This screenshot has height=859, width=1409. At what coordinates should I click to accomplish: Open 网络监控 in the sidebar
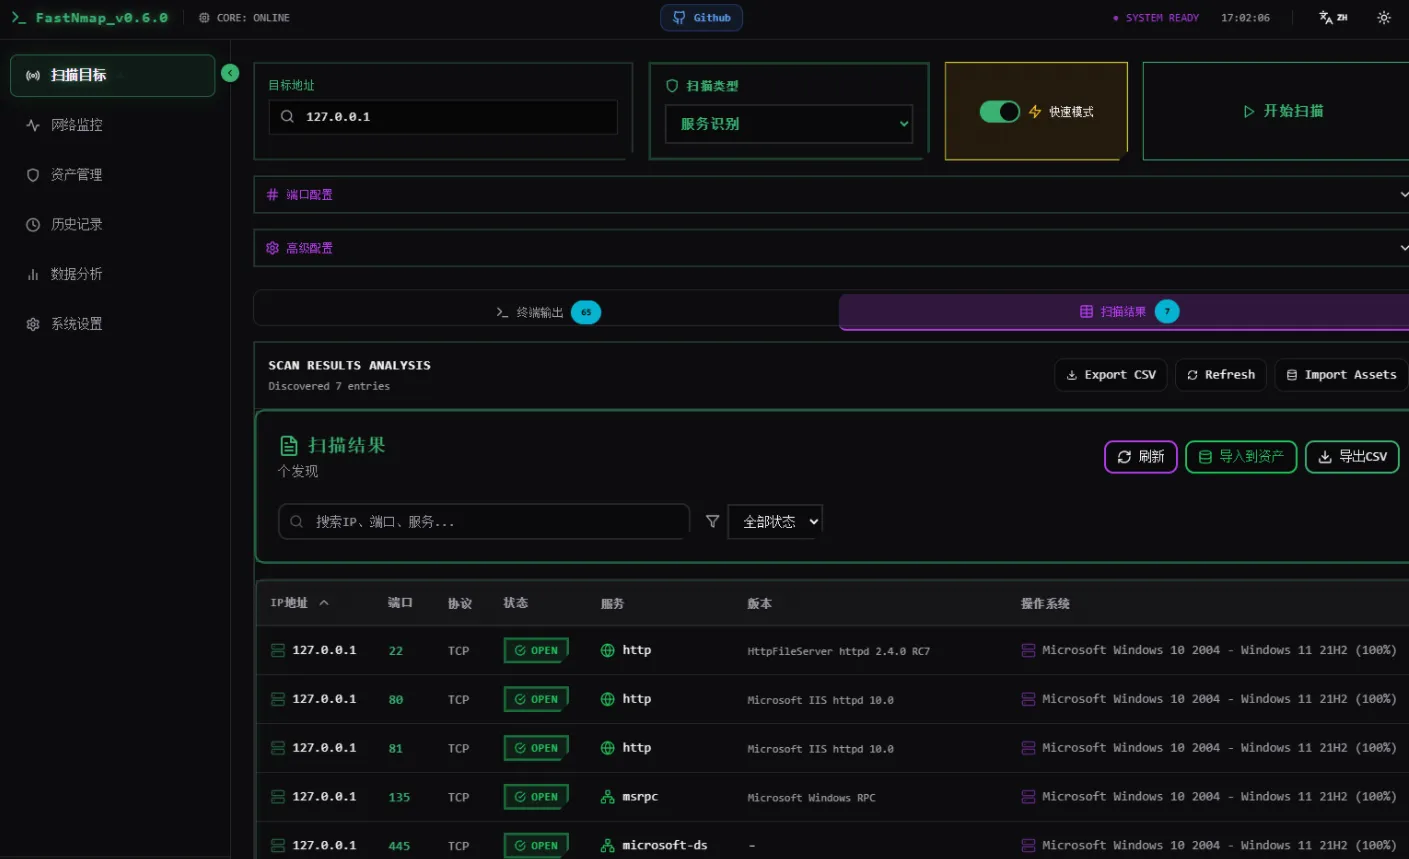point(77,125)
